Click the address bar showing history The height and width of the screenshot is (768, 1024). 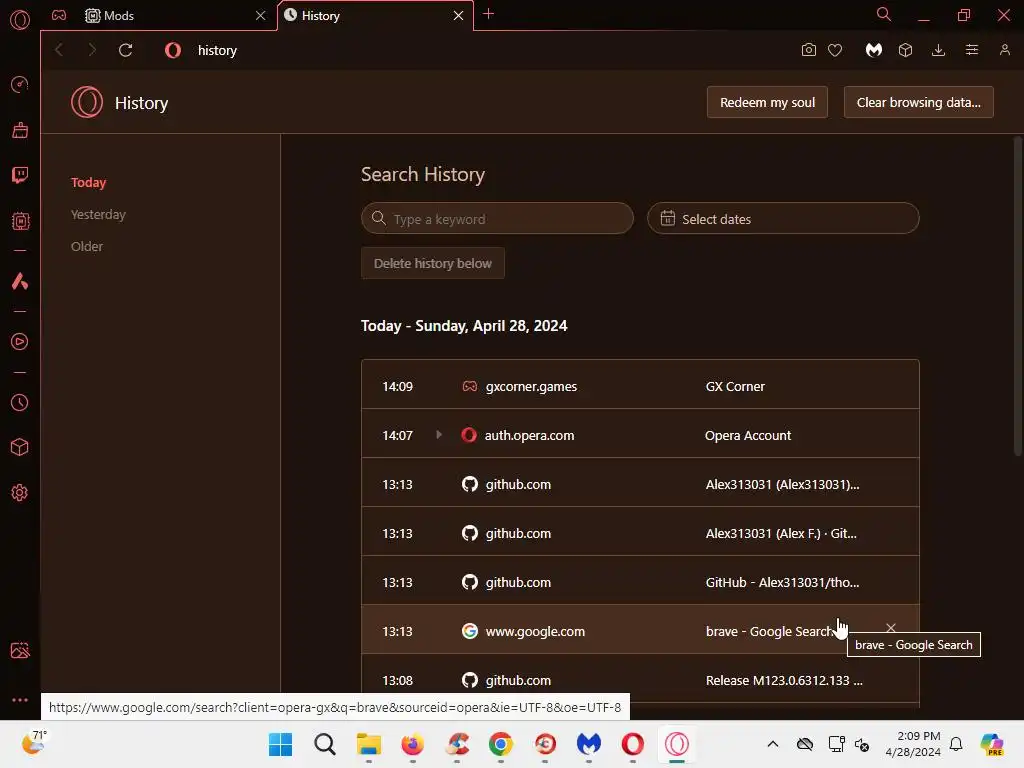[217, 50]
